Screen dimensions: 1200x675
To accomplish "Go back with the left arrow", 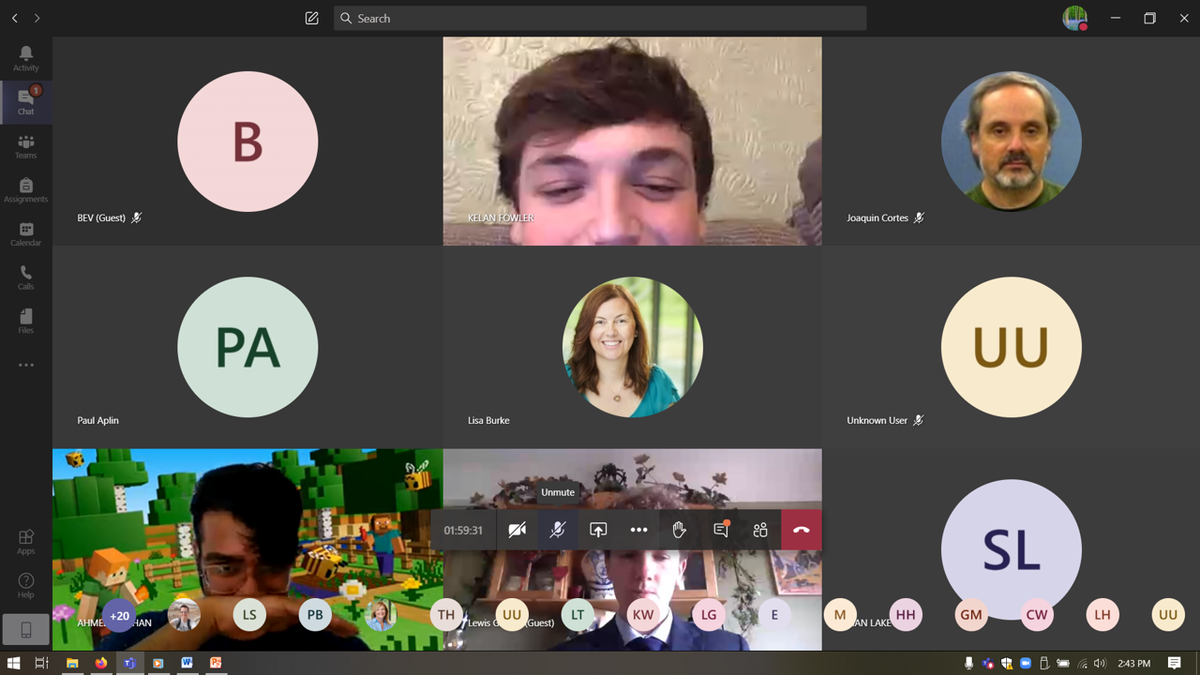I will [x=15, y=18].
